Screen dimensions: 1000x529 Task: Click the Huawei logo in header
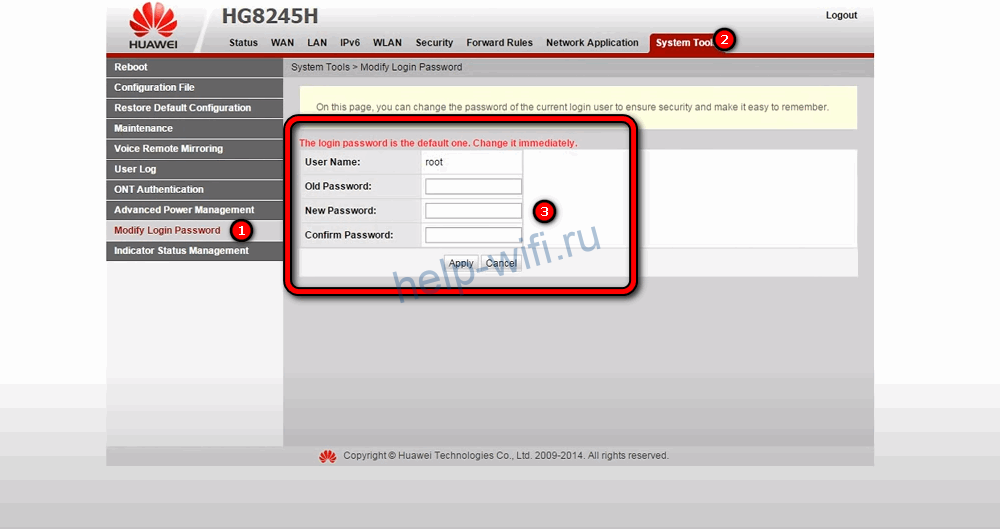153,26
